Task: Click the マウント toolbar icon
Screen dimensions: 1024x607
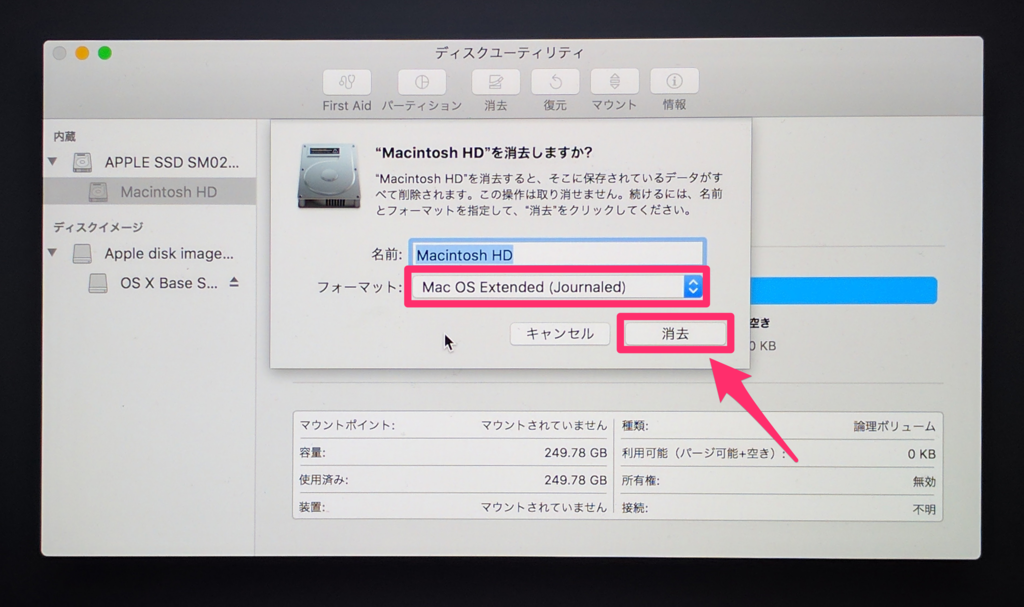Action: pos(615,81)
